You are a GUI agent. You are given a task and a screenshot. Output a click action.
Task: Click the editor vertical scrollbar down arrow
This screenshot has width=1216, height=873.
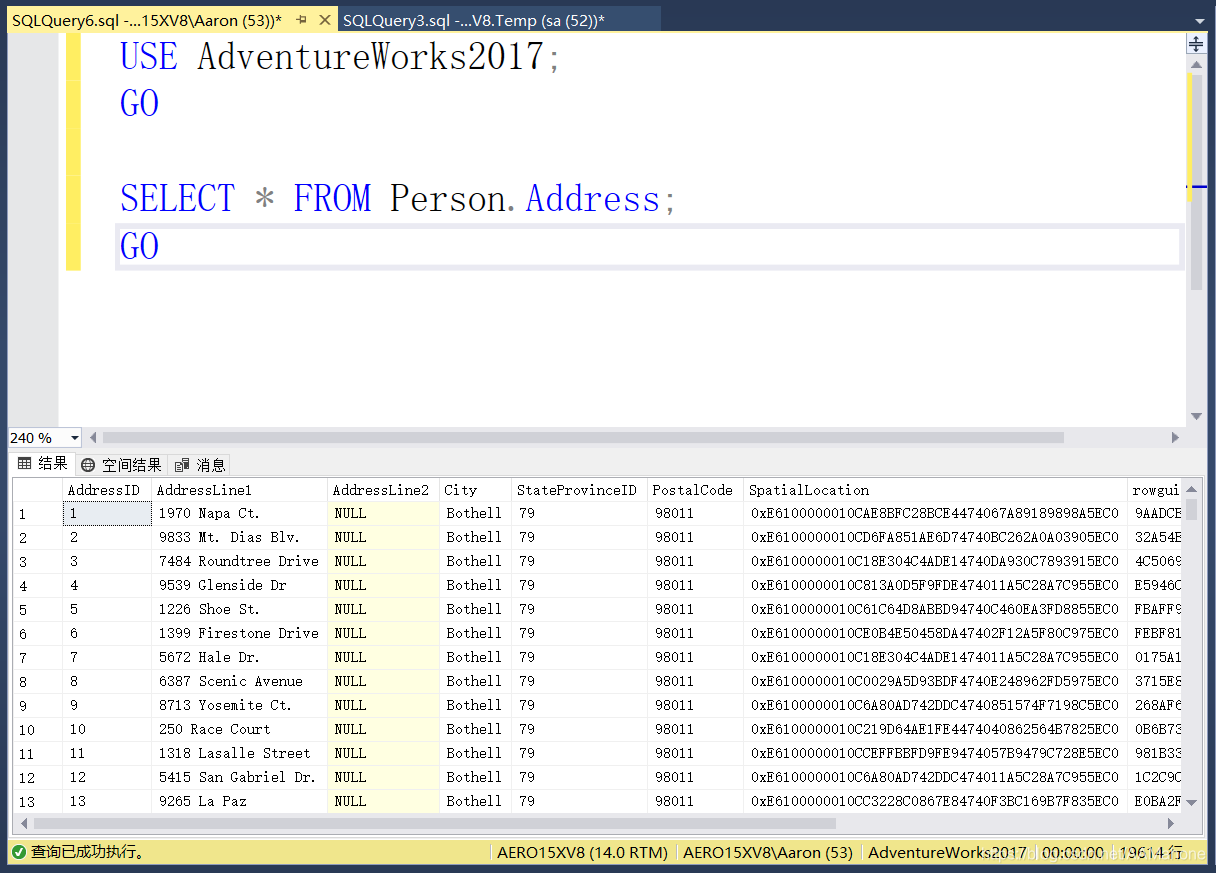(1196, 417)
